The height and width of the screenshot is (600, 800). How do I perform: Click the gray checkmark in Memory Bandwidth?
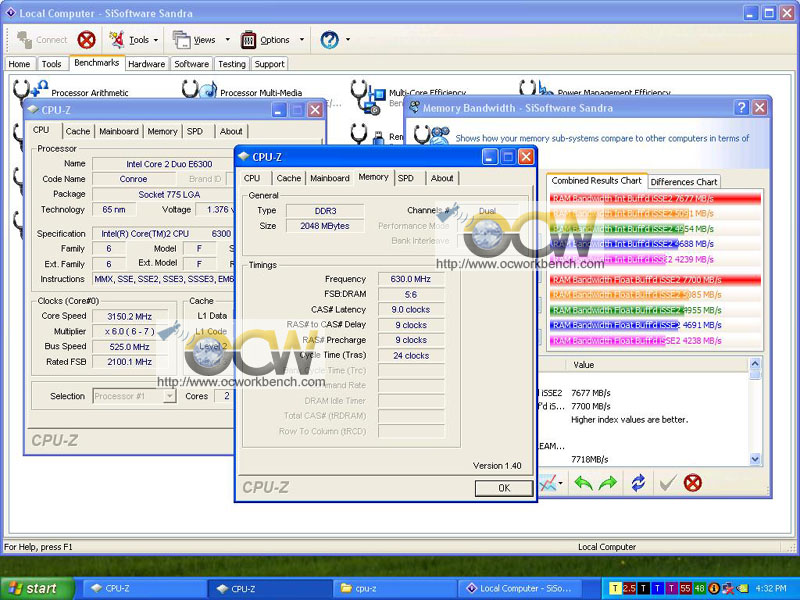tap(668, 483)
